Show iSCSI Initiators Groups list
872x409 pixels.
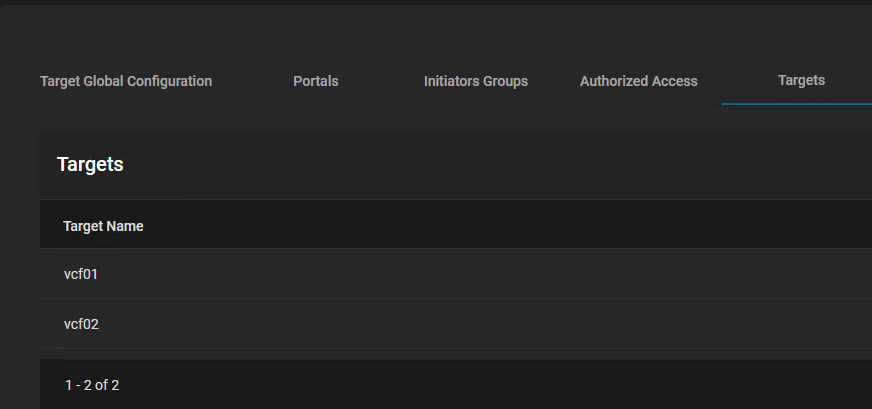[475, 81]
